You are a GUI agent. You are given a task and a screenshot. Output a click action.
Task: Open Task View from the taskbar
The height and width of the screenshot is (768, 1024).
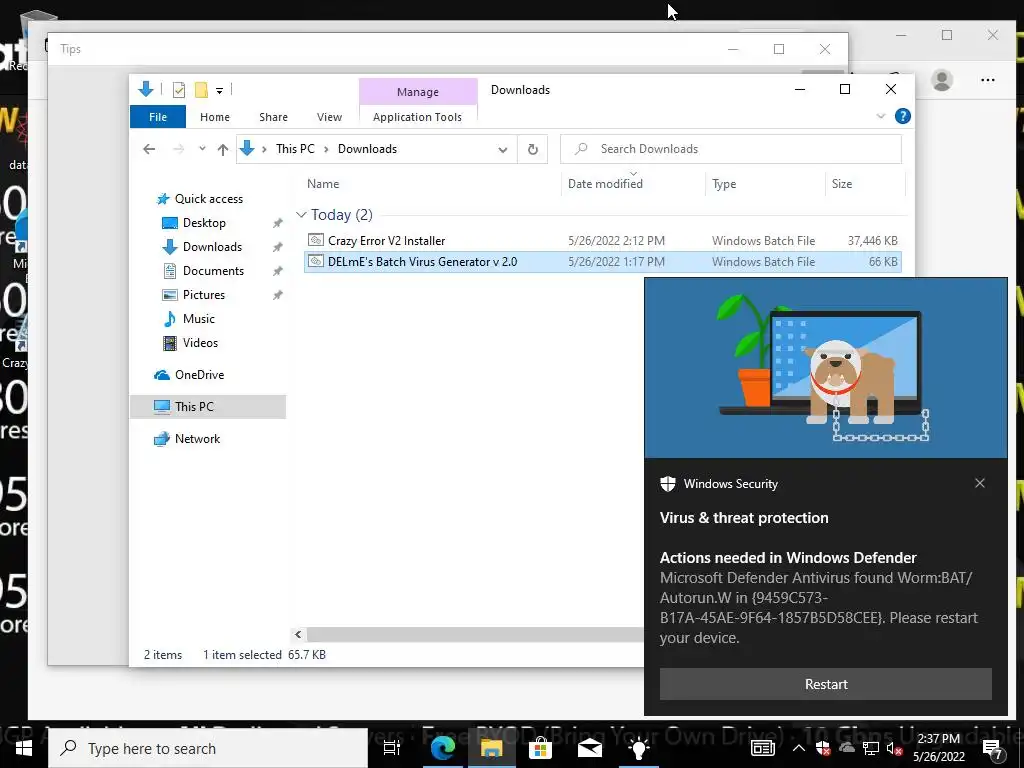391,748
